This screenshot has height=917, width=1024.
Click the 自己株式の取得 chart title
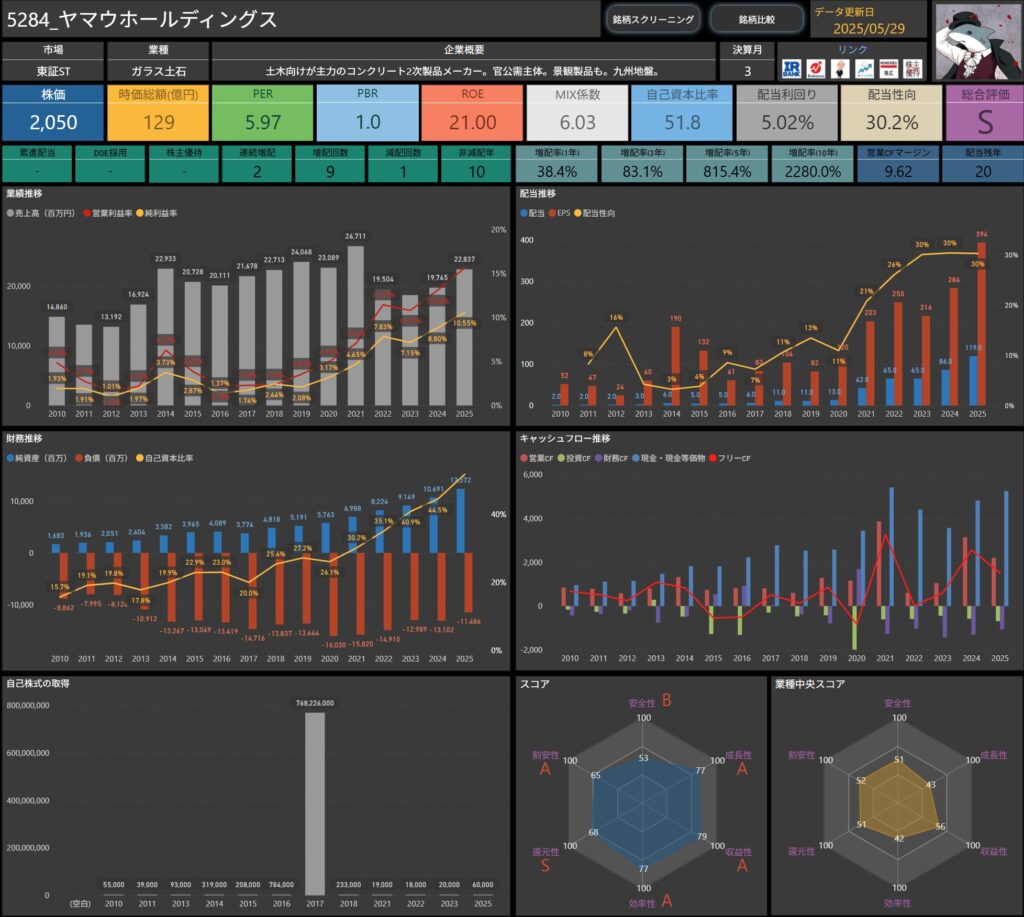pyautogui.click(x=38, y=683)
